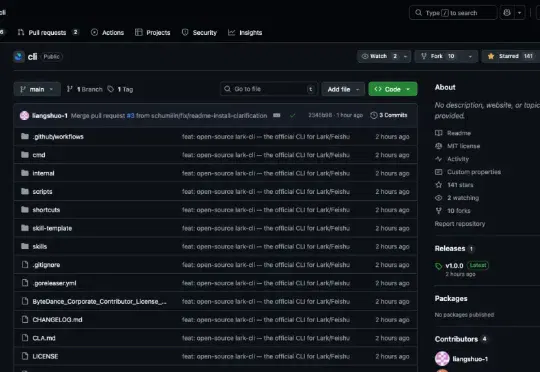Open the Security tab
This screenshot has width=540, height=372.
tap(199, 32)
